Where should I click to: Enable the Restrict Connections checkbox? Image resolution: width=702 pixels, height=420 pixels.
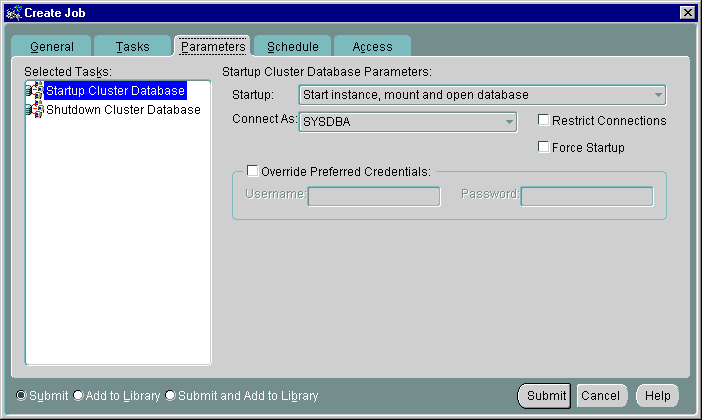[544, 121]
